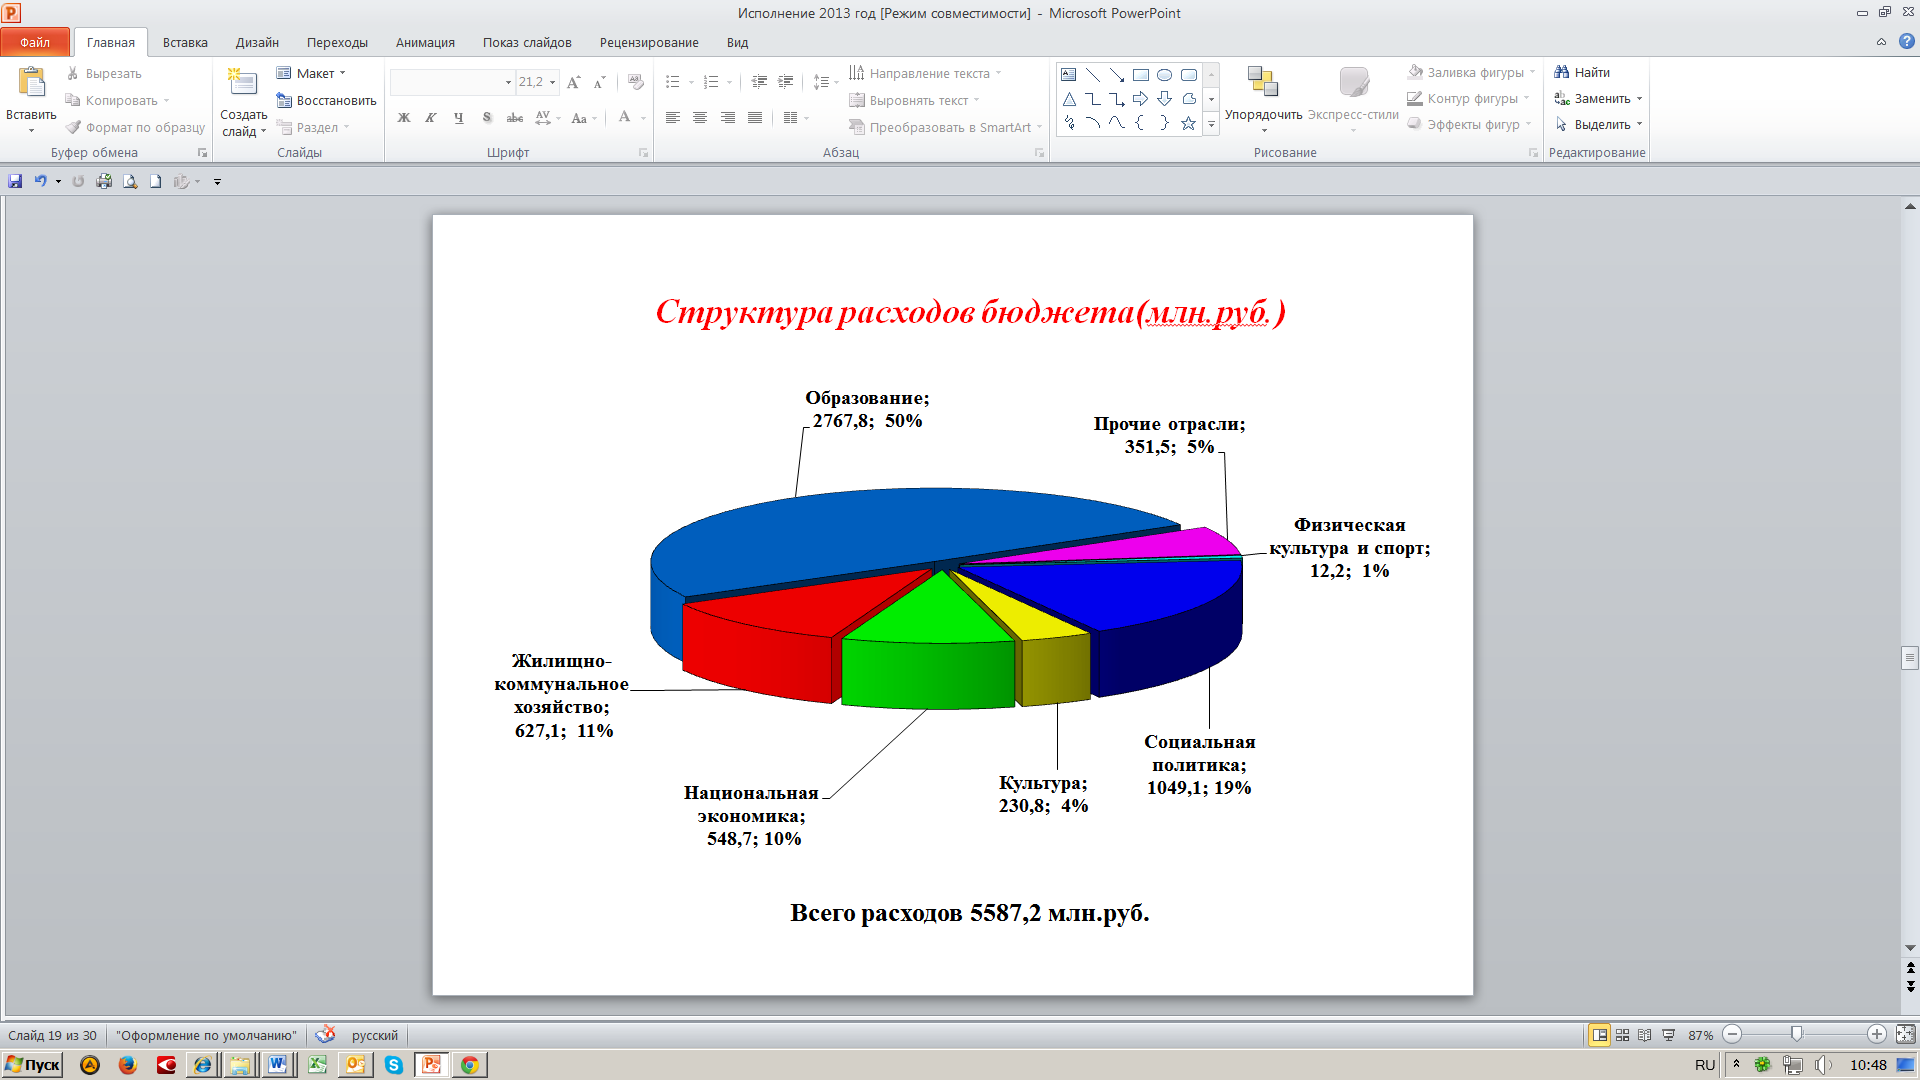Click the Найти binoculars button
1920x1080 pixels.
point(1581,72)
